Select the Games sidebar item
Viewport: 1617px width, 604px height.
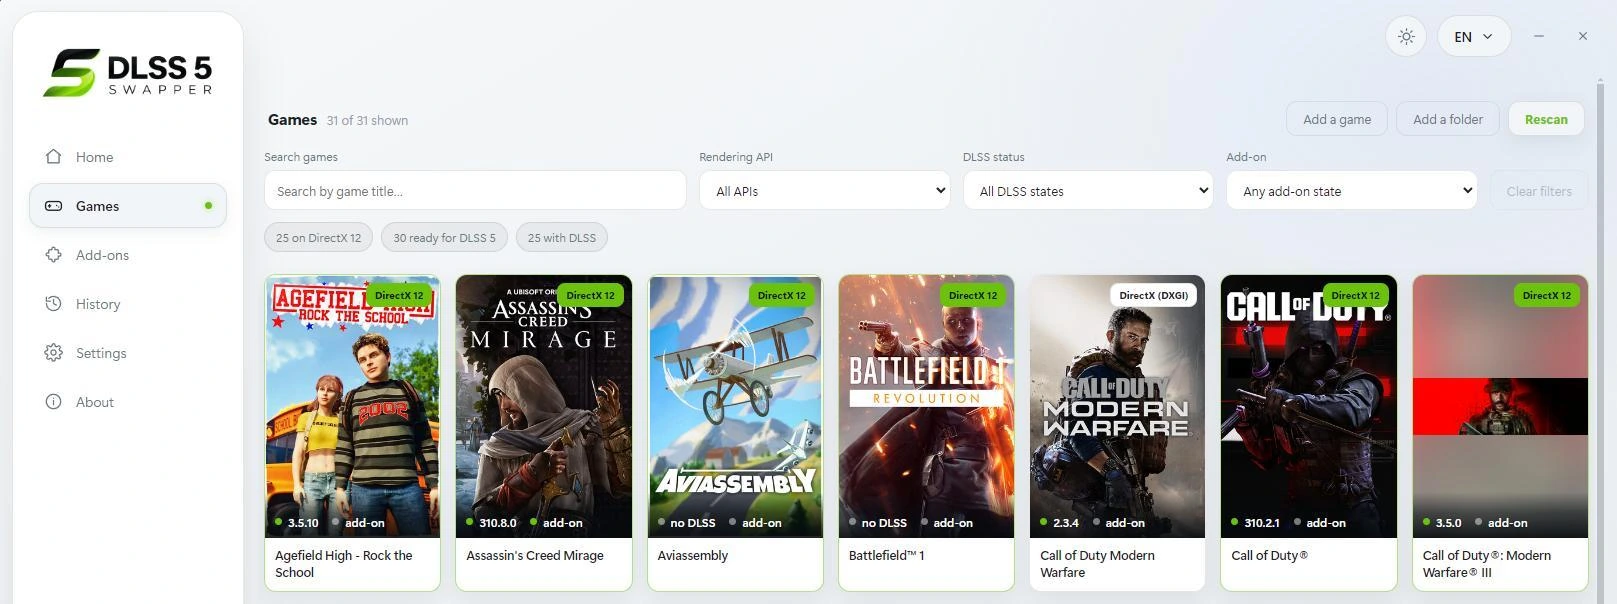pyautogui.click(x=128, y=206)
